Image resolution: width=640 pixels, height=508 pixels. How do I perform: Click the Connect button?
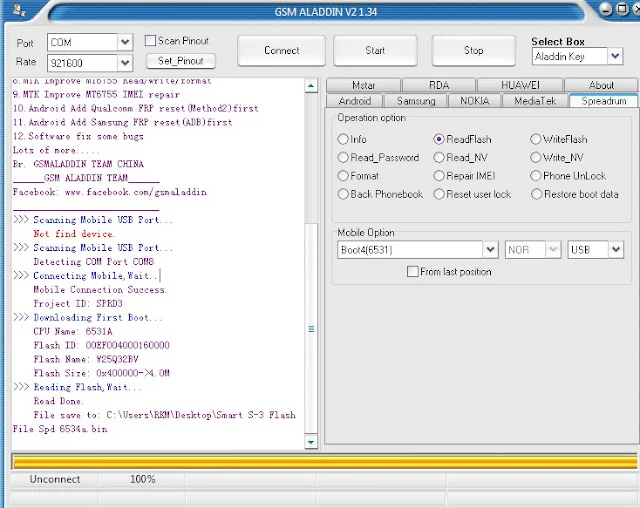click(x=281, y=51)
